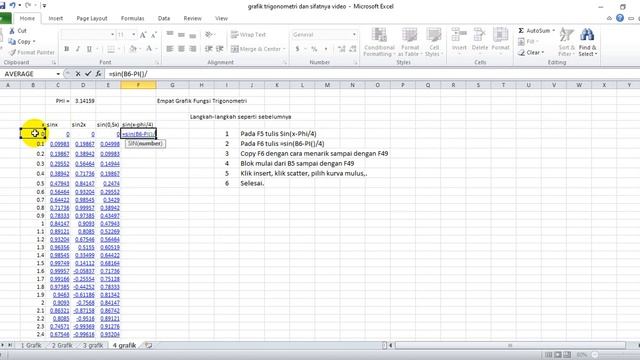This screenshot has height=360, width=640.
Task: Click in the formula bar input
Action: click(x=371, y=74)
